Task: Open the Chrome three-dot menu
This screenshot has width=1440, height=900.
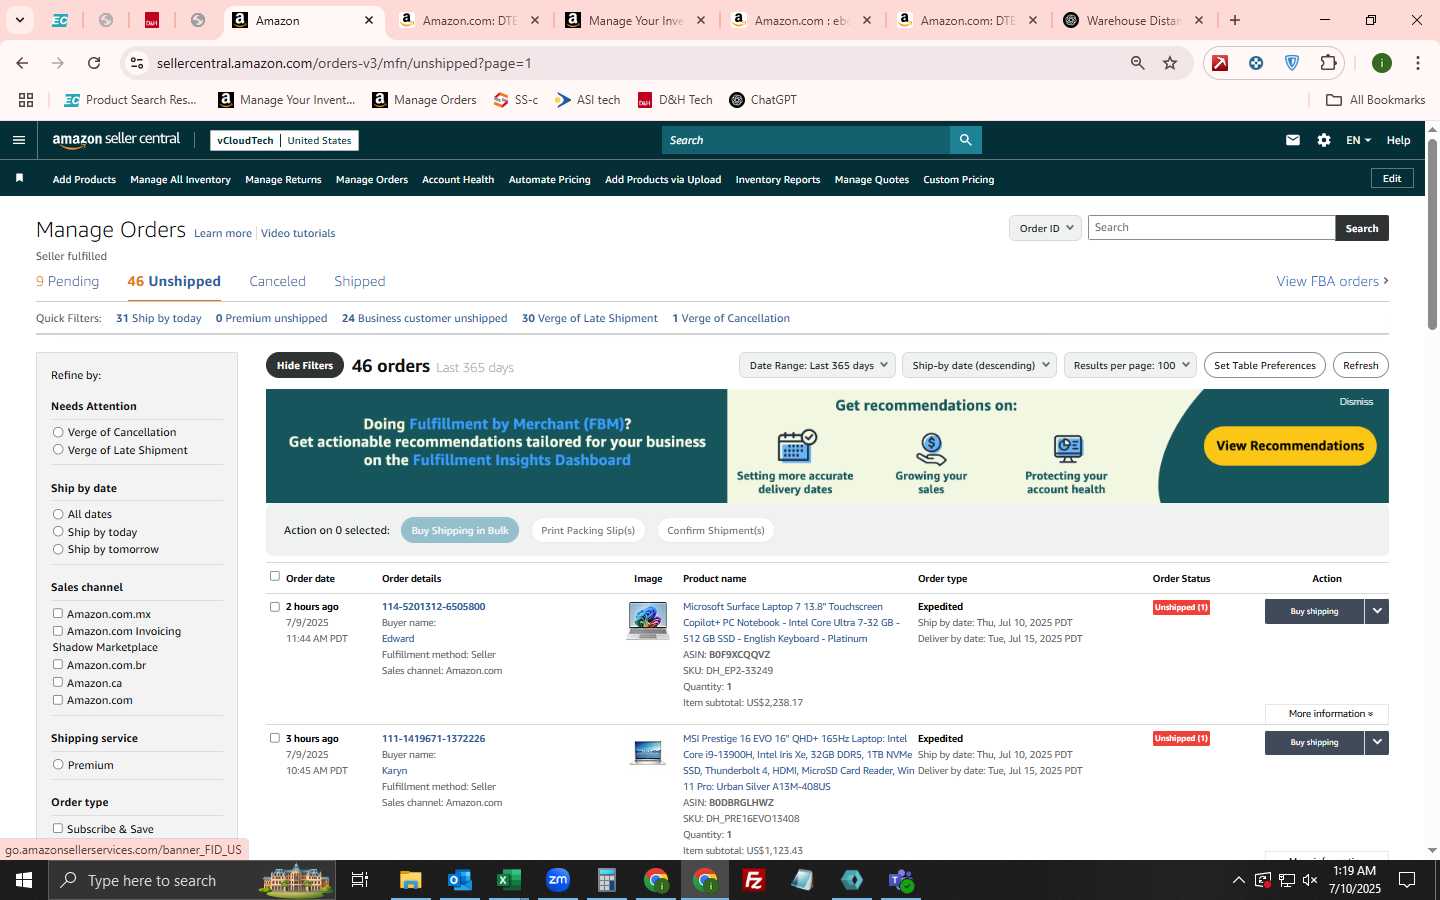Action: [1417, 63]
